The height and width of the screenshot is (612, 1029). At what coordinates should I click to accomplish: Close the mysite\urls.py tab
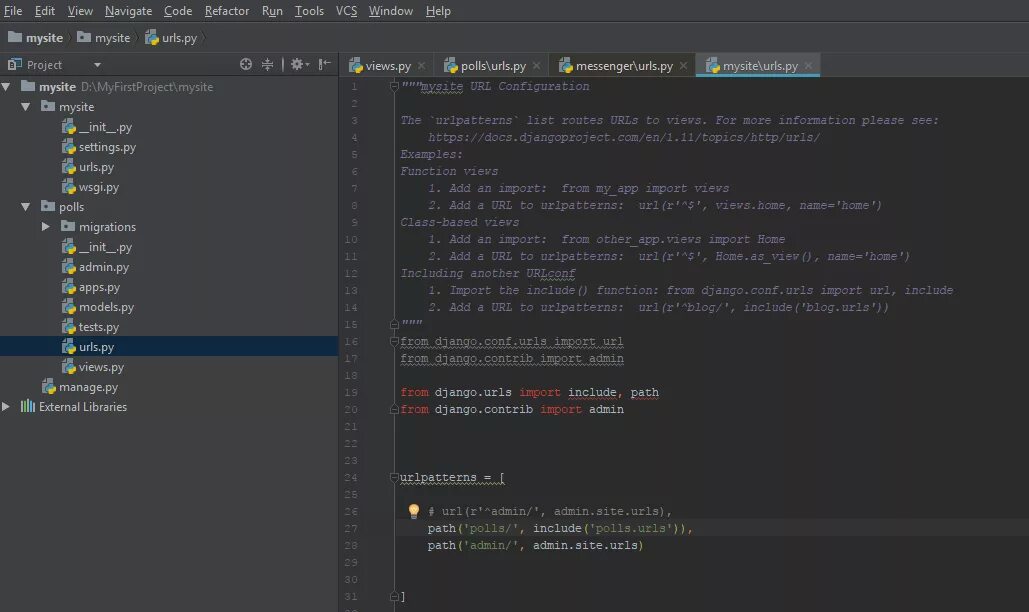[808, 66]
